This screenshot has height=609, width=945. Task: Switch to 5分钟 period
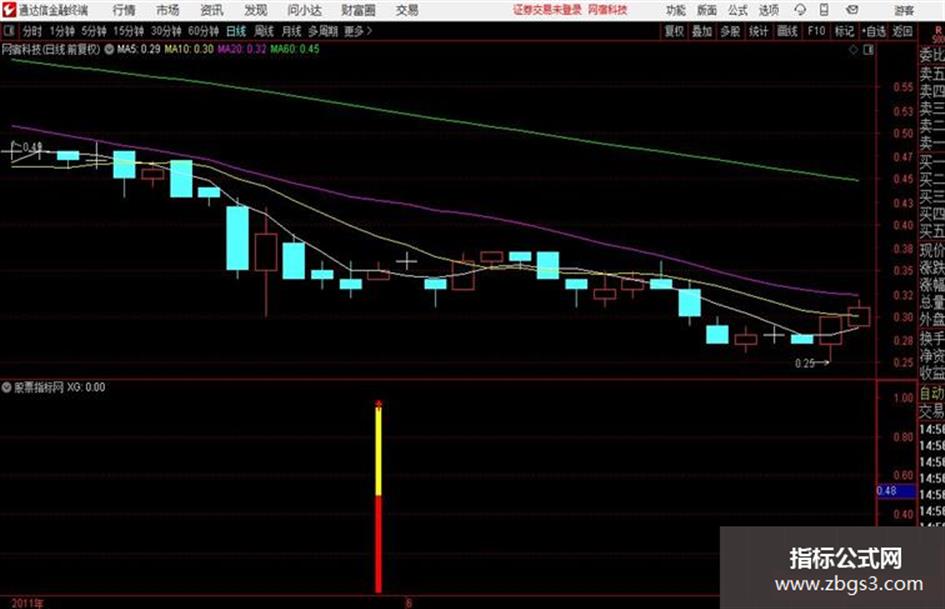[x=94, y=31]
